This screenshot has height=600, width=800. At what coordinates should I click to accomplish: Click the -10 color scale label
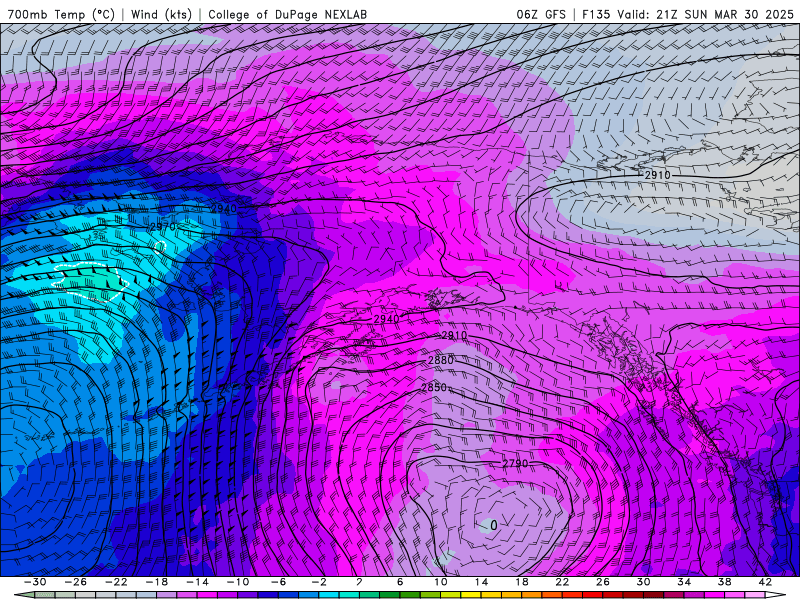click(x=238, y=582)
